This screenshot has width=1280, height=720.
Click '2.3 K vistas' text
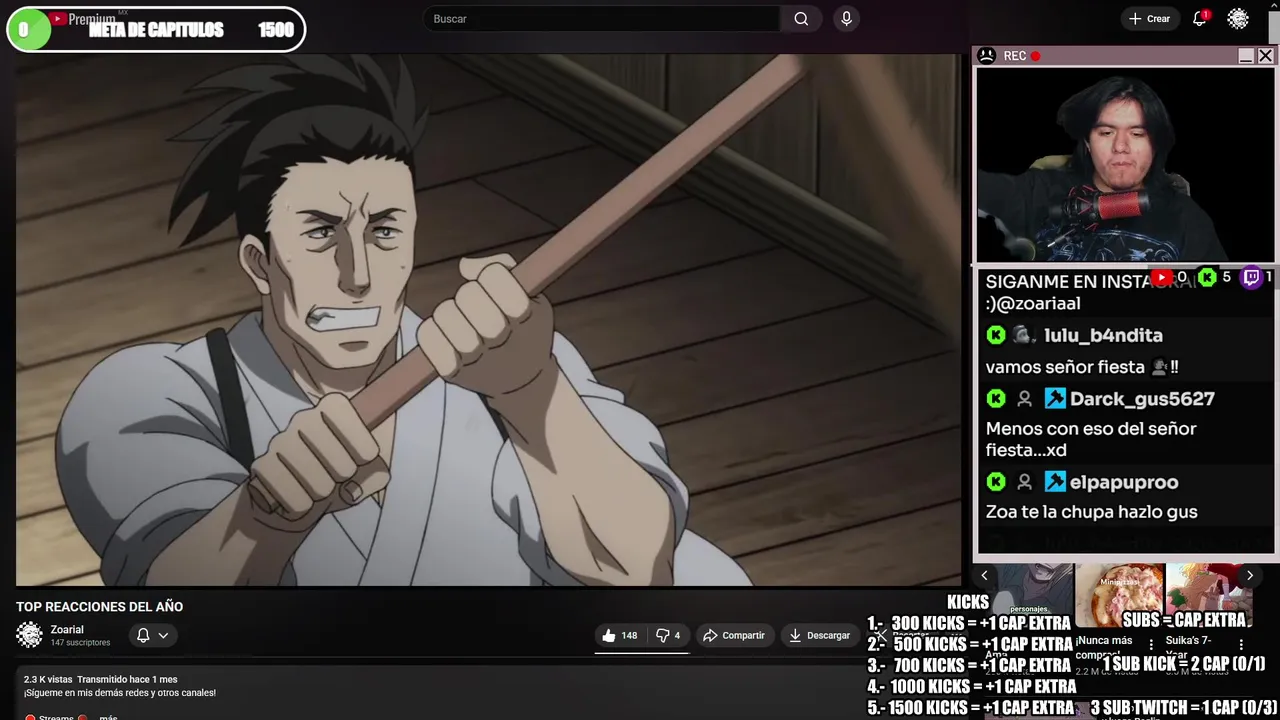point(48,680)
